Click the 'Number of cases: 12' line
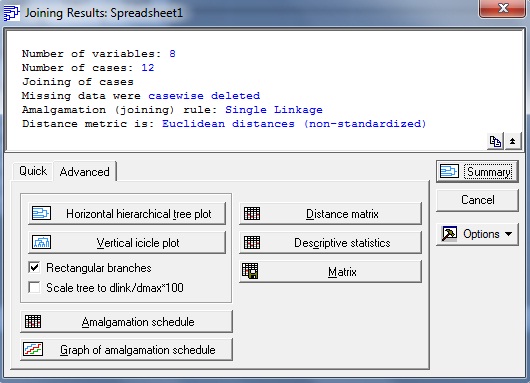 coord(88,68)
